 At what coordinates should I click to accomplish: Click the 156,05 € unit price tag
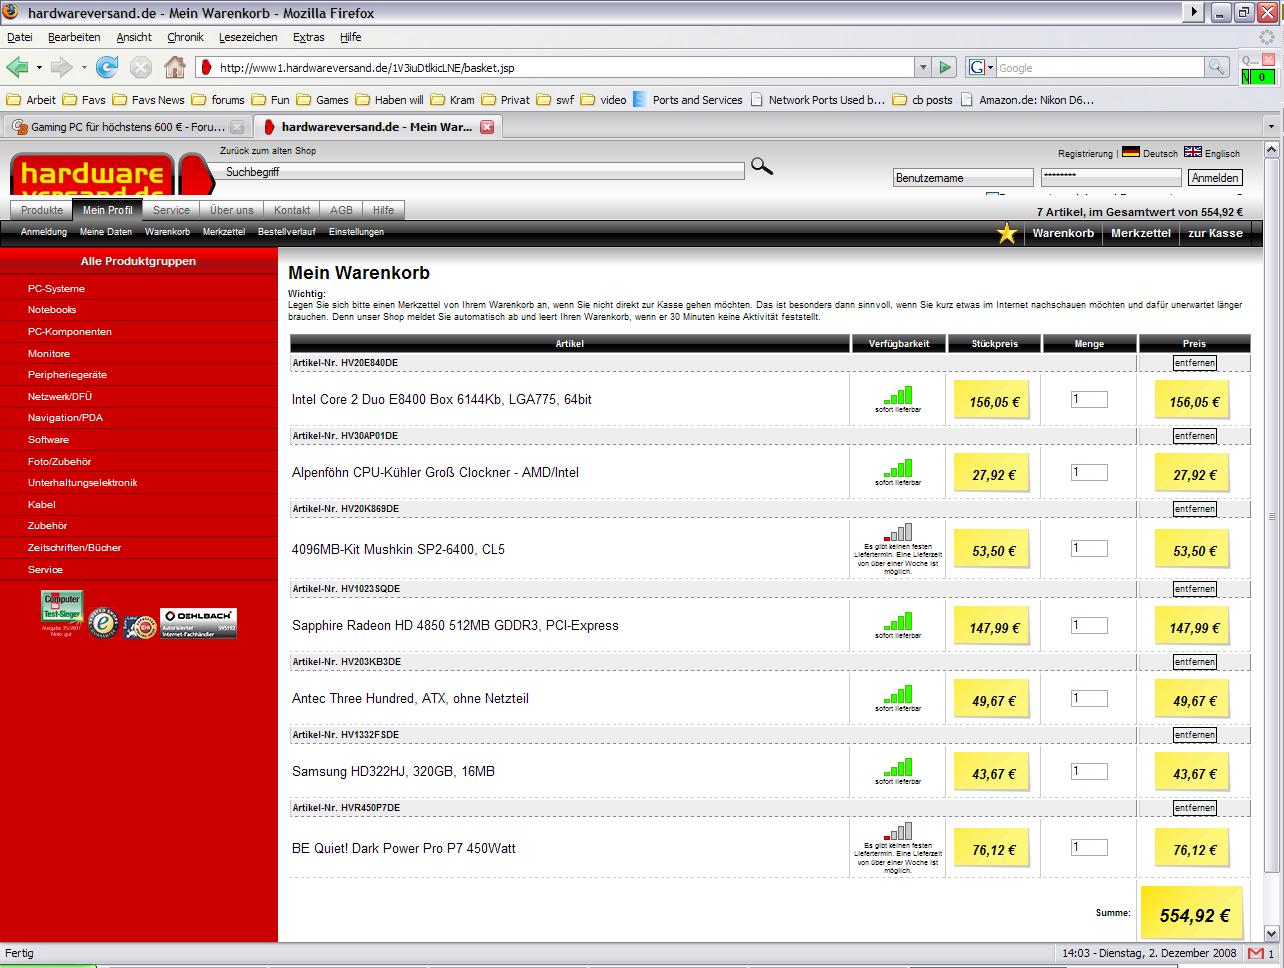[x=994, y=401]
